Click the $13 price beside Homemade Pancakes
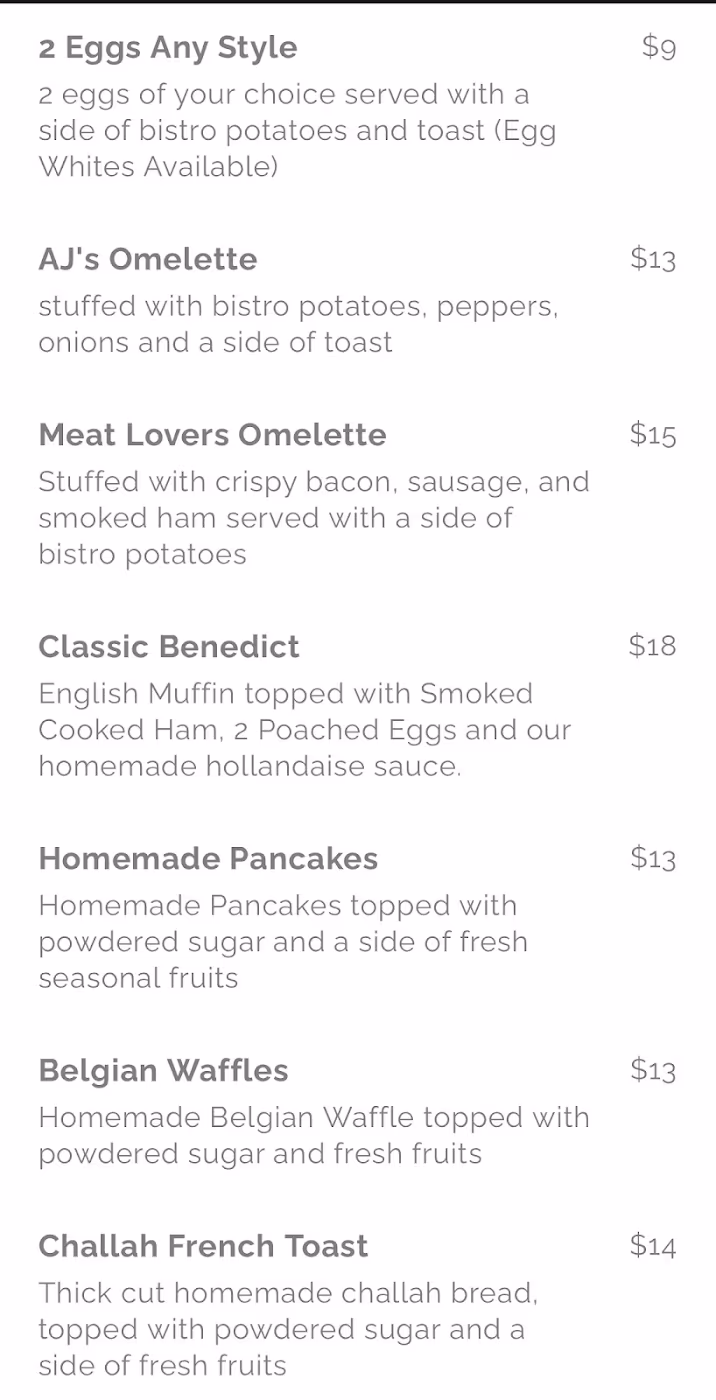The image size is (716, 1400). [x=653, y=858]
